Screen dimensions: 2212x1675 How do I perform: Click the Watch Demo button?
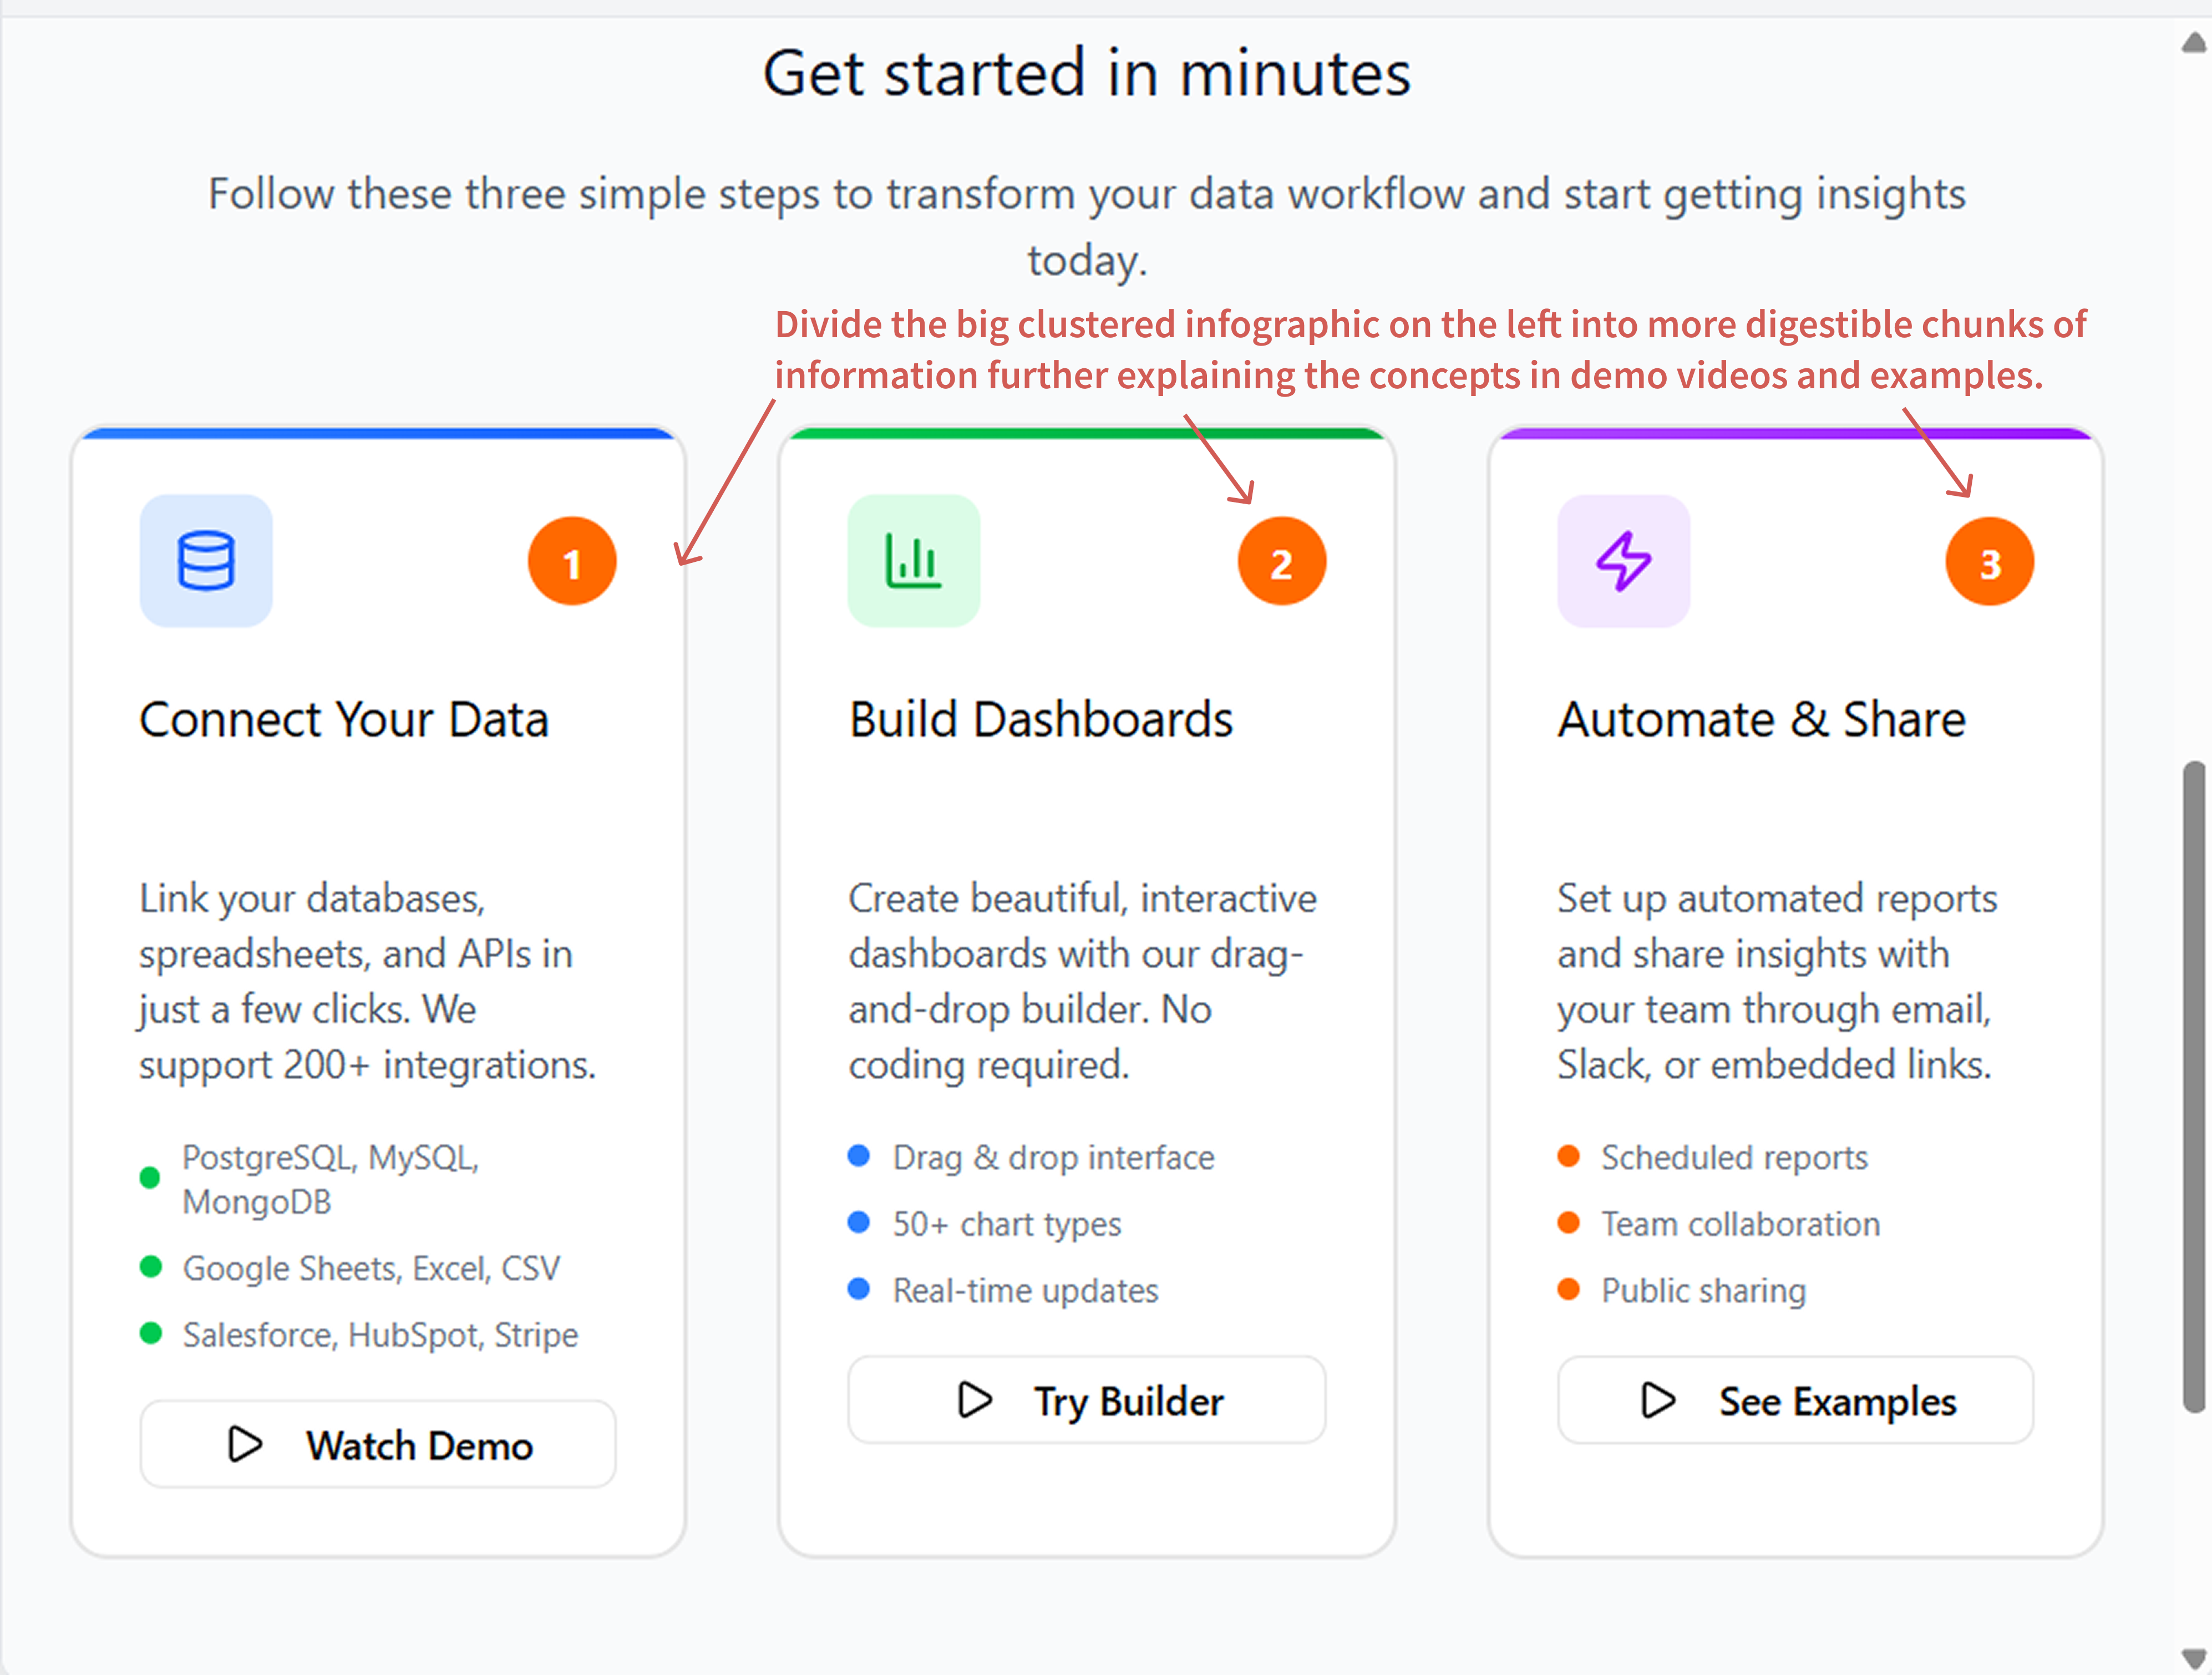pos(378,1444)
